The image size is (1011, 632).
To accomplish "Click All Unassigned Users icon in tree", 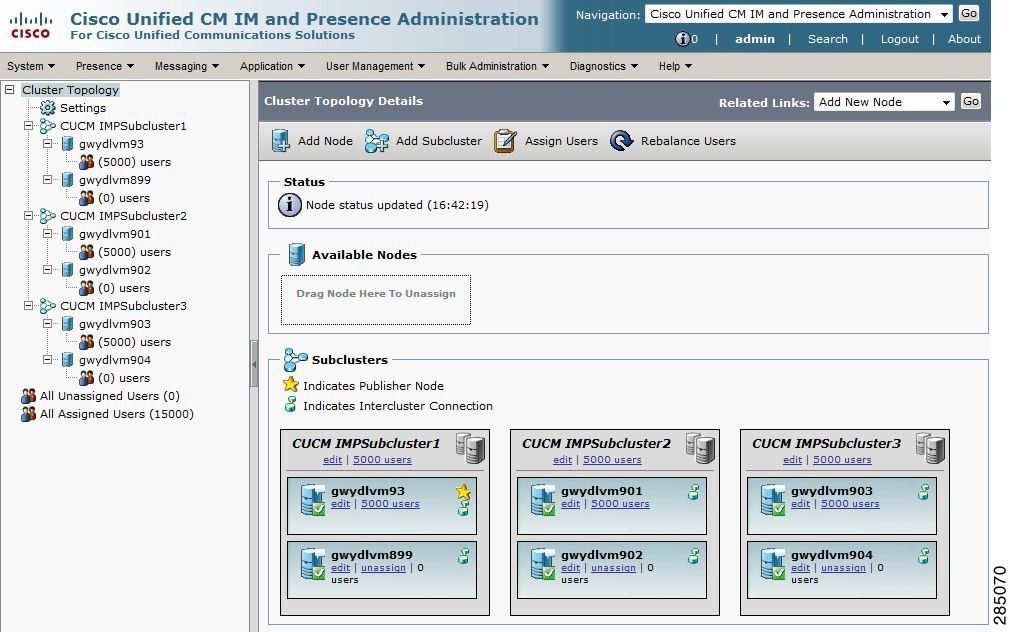I will [28, 396].
